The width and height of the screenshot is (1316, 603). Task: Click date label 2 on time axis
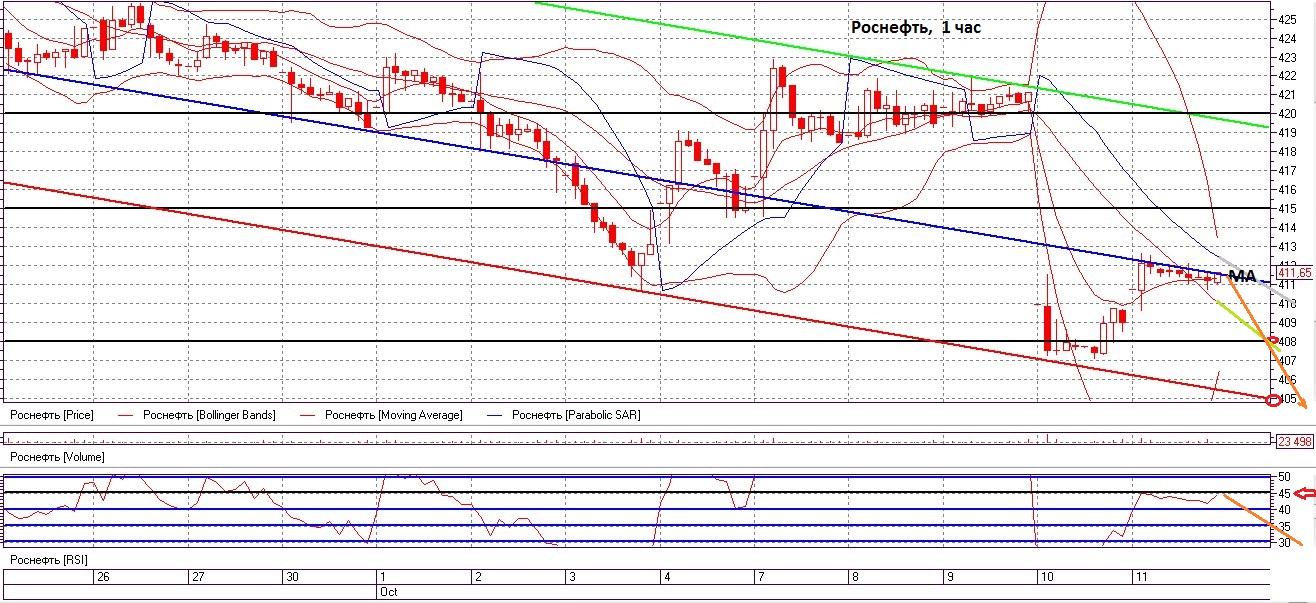pos(478,577)
